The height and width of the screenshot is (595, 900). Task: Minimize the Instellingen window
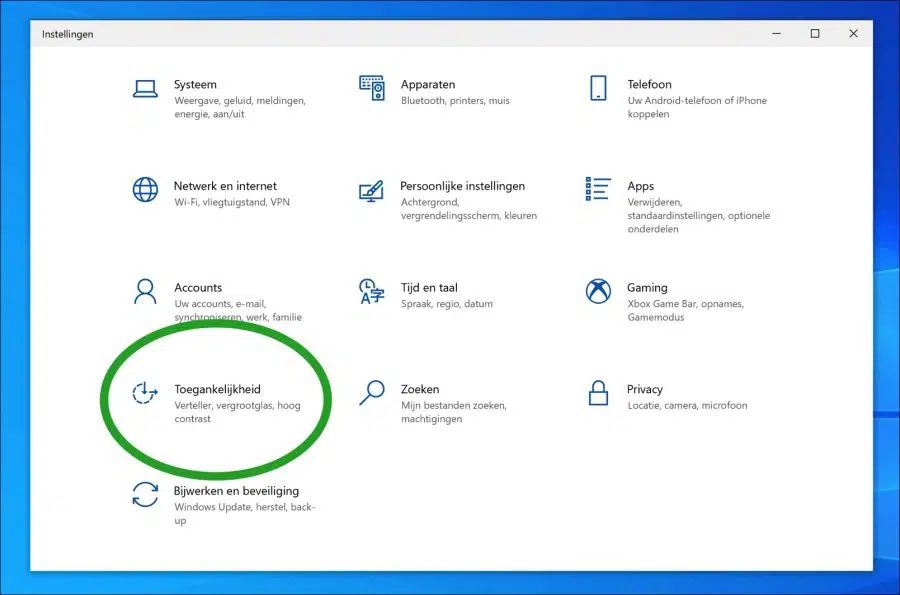777,34
